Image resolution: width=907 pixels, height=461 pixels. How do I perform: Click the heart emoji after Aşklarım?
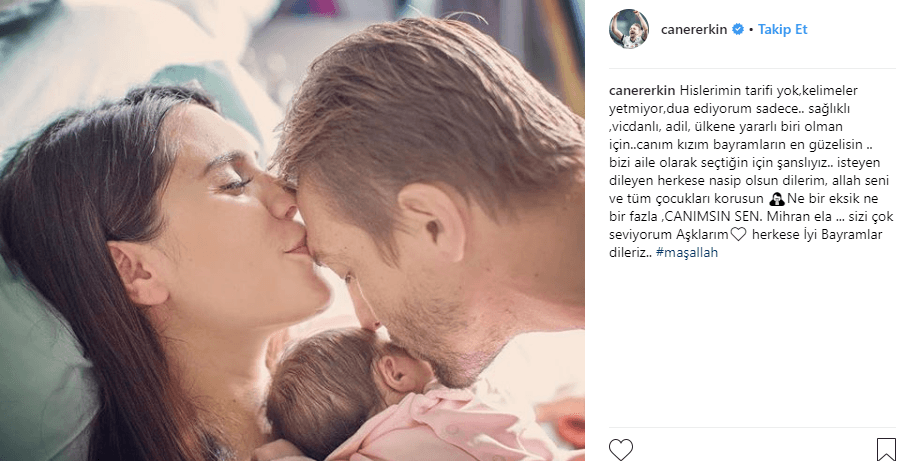pos(738,235)
